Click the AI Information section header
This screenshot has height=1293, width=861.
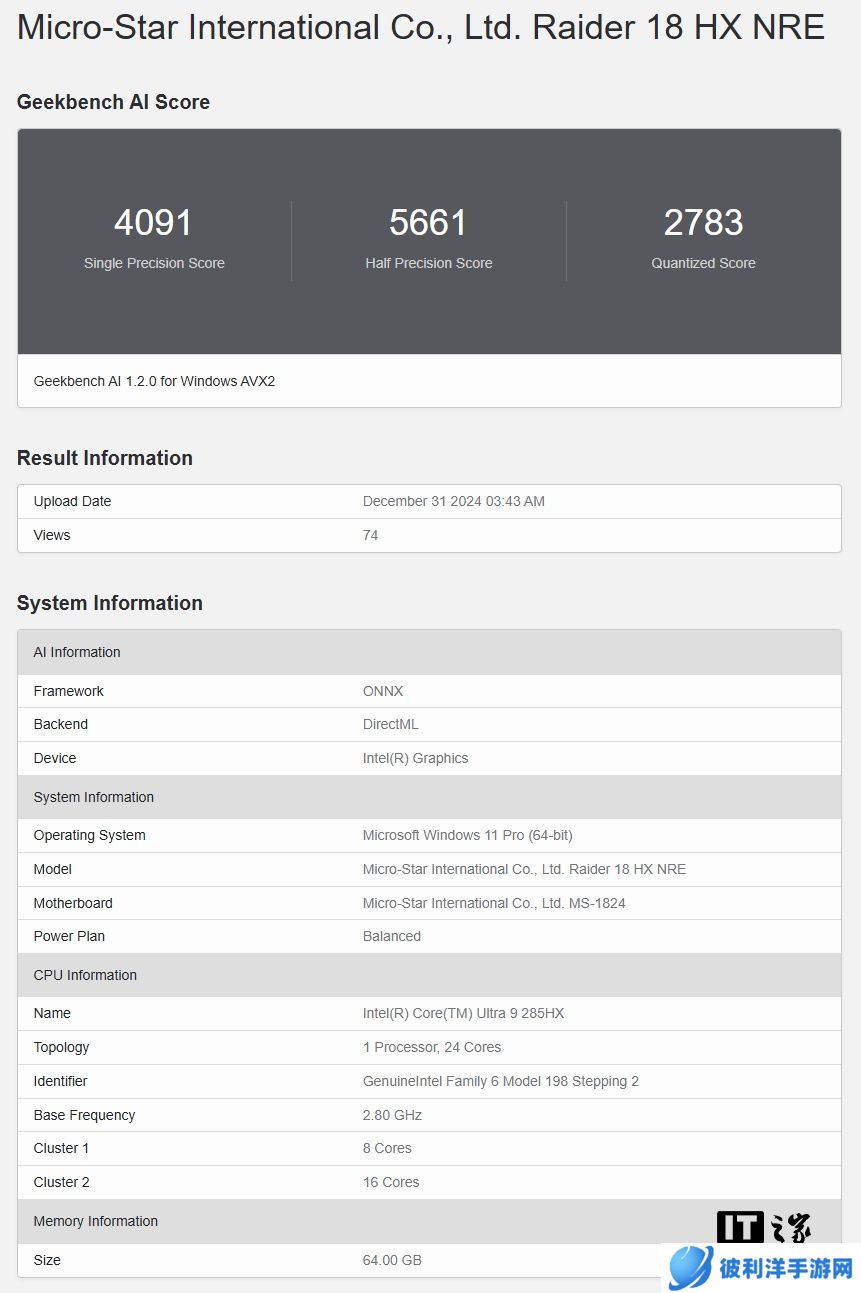(77, 652)
